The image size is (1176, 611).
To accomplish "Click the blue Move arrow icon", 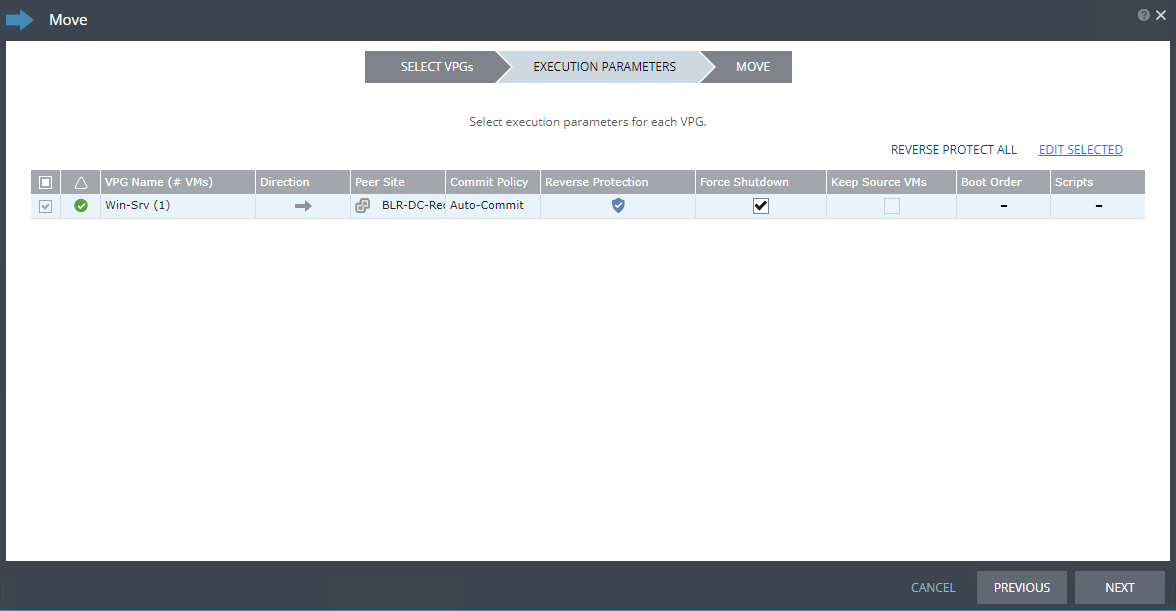I will tap(20, 19).
